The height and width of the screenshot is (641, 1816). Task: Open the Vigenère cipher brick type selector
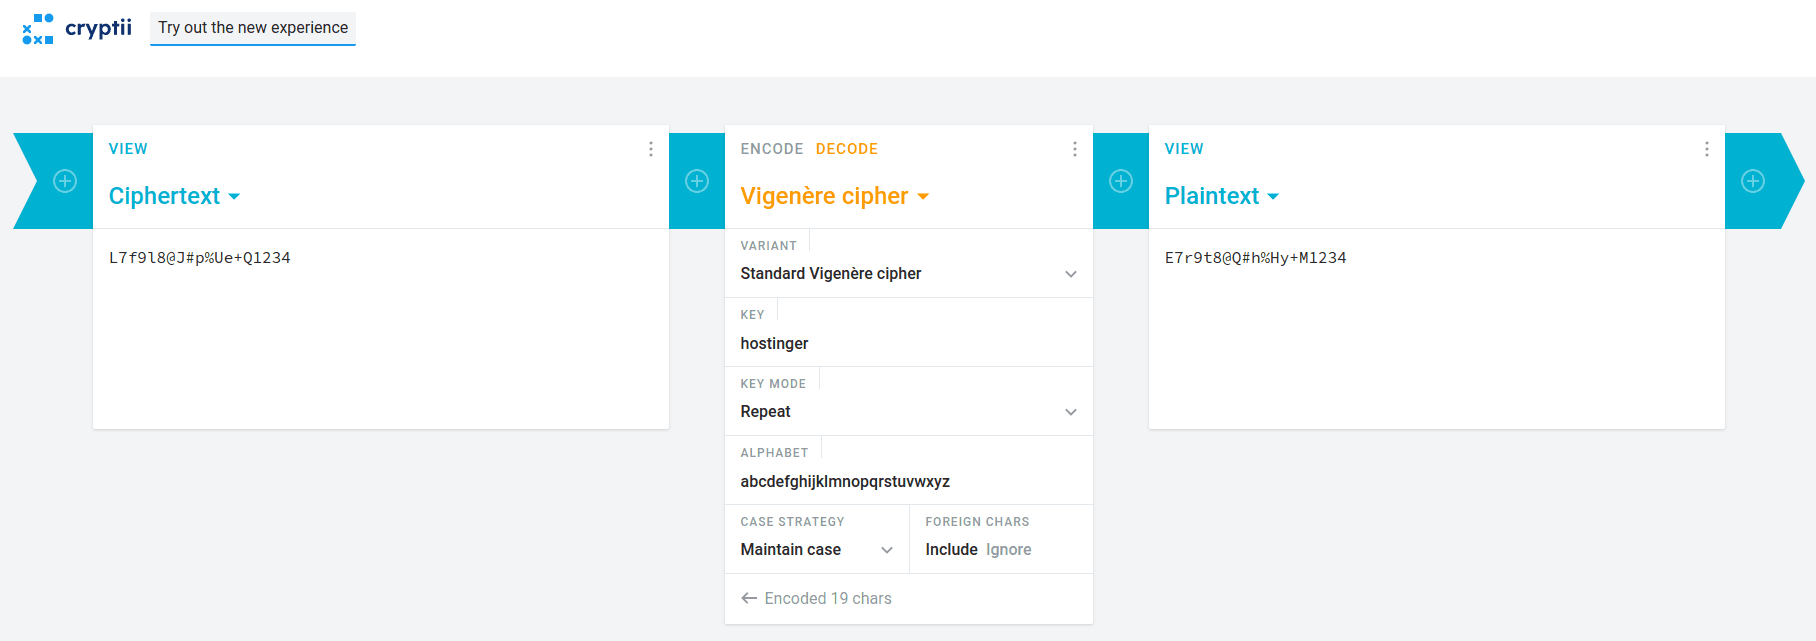835,196
